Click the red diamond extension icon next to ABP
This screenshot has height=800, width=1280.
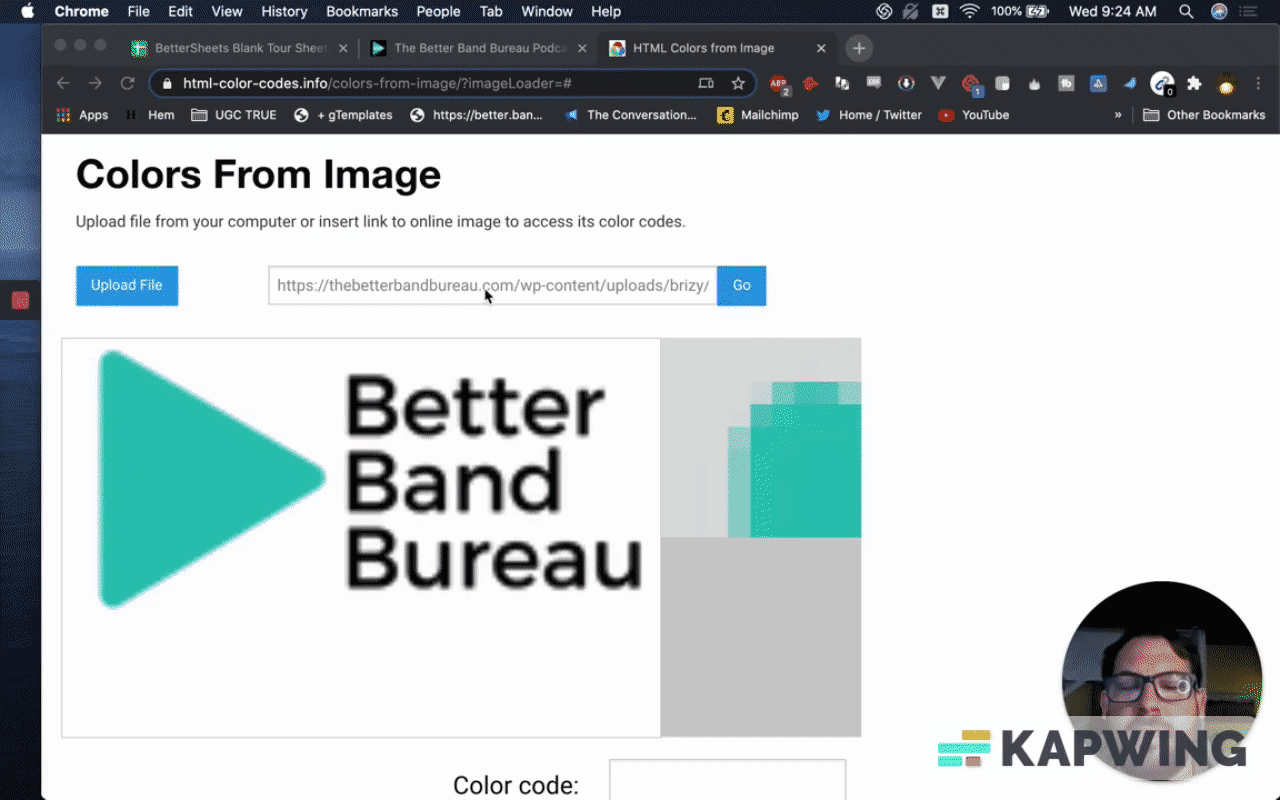point(810,84)
